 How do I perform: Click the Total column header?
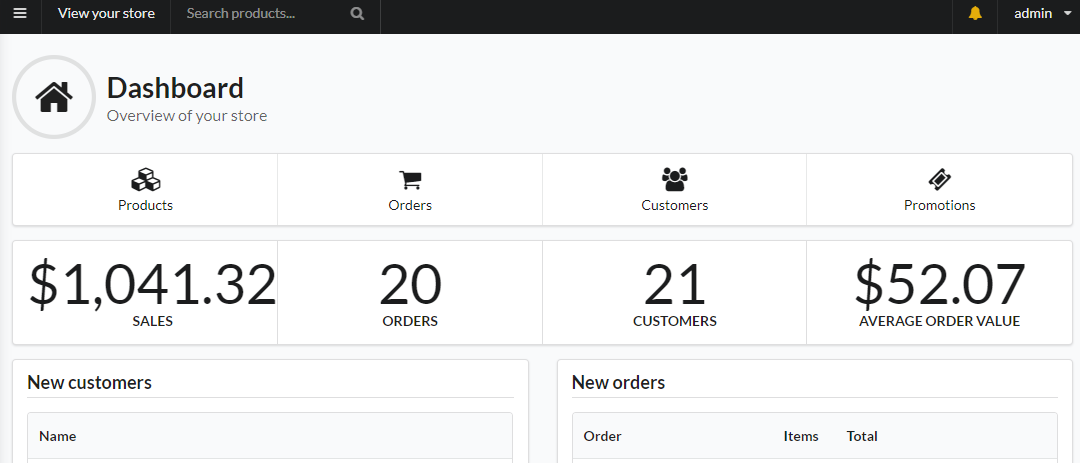coord(862,436)
